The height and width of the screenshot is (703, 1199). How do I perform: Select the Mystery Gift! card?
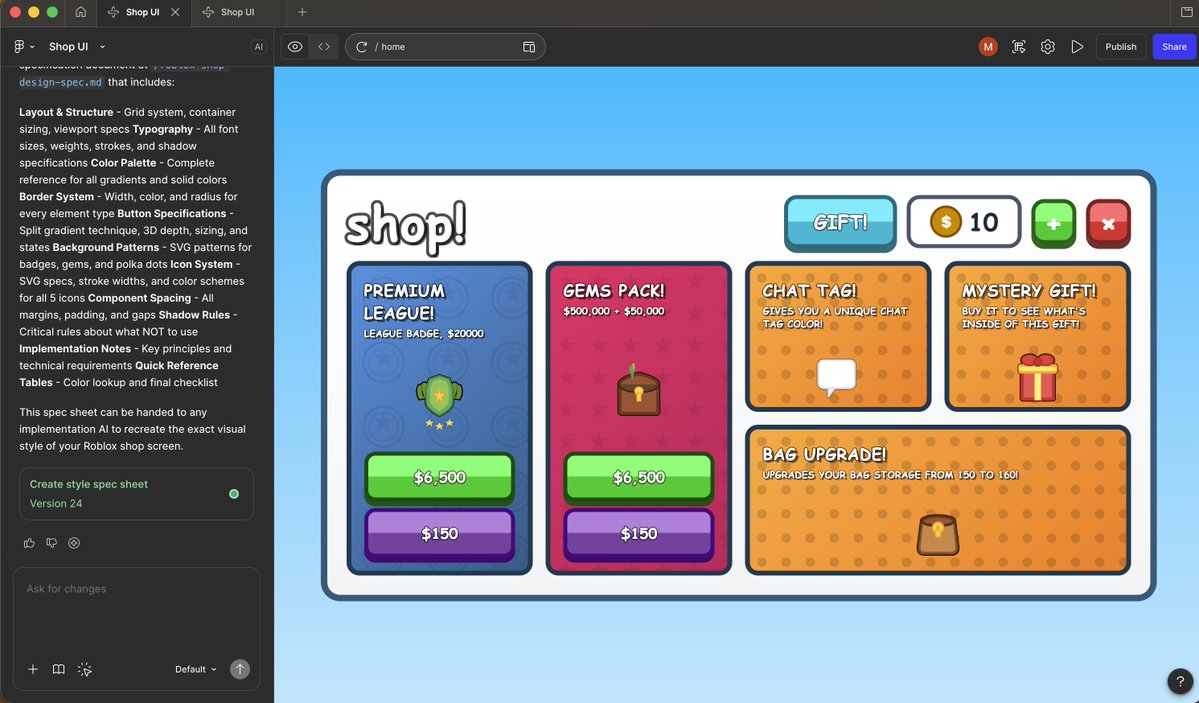tap(1038, 337)
